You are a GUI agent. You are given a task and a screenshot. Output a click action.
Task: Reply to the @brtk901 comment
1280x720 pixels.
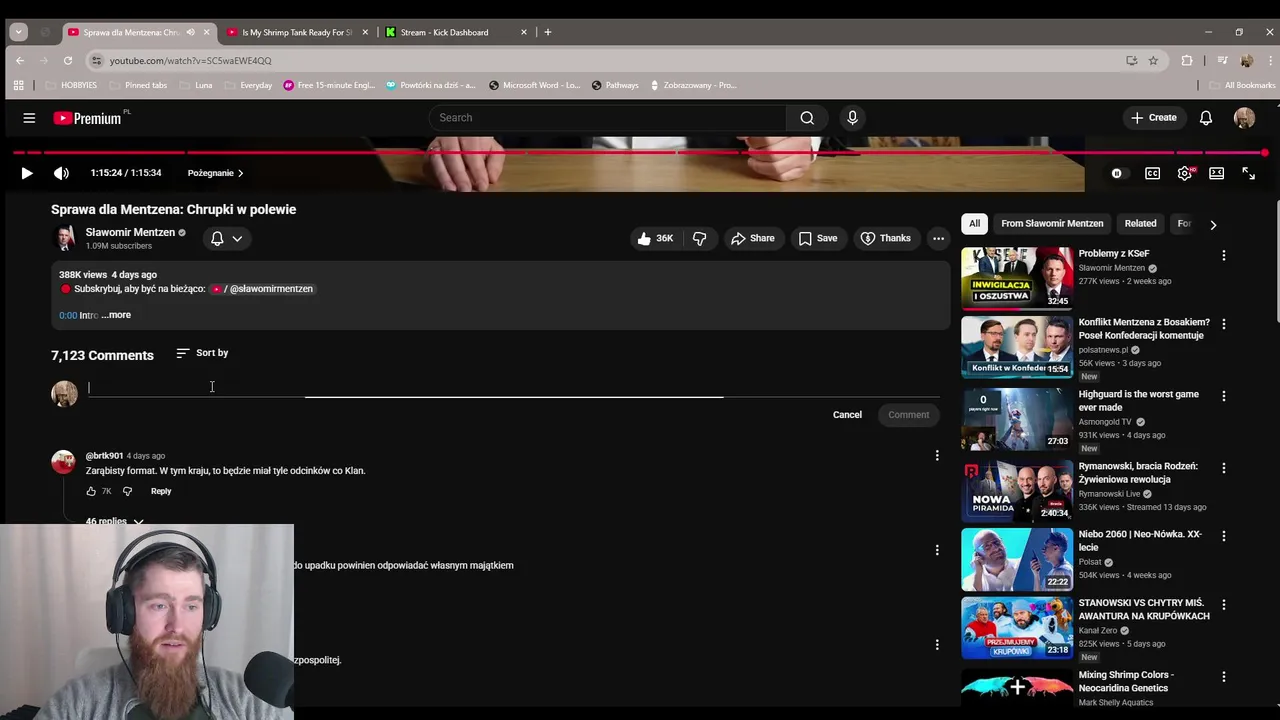pos(161,491)
